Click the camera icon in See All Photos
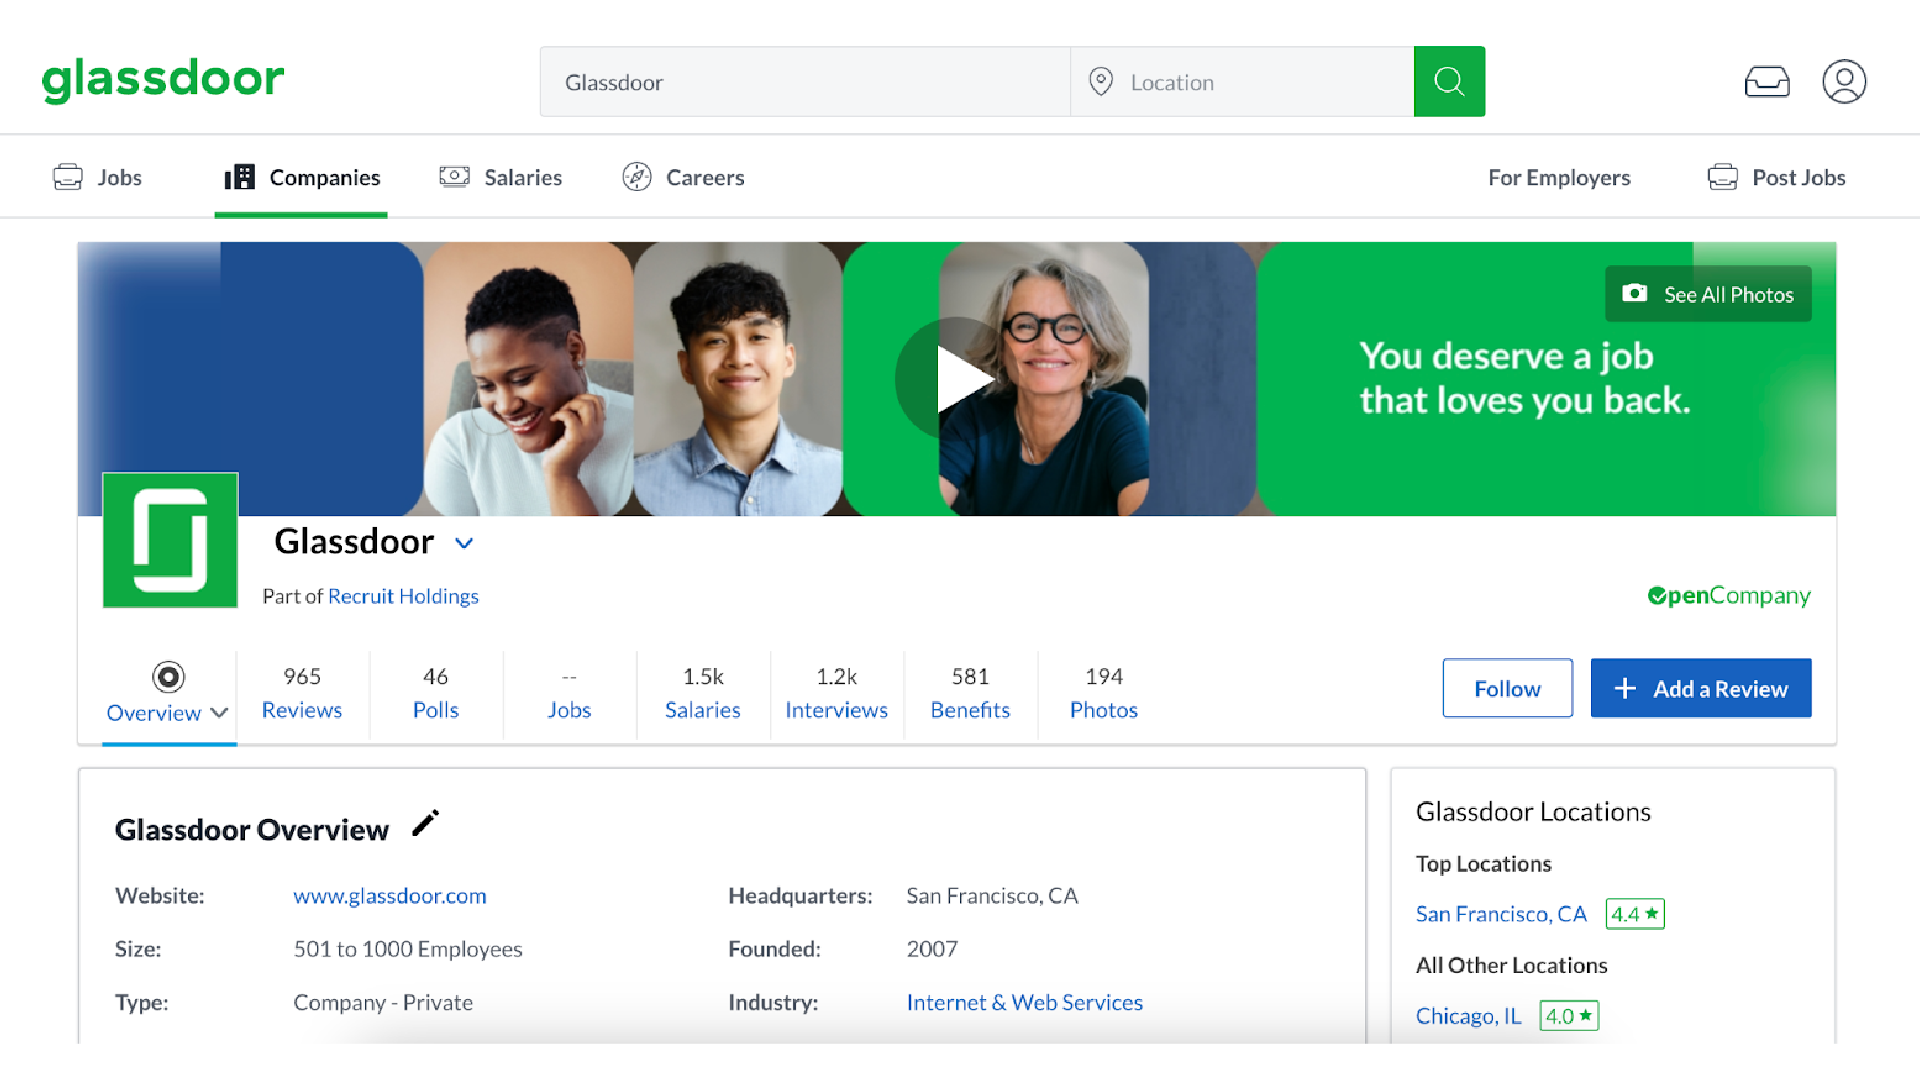Image resolution: width=1920 pixels, height=1080 pixels. (x=1635, y=293)
